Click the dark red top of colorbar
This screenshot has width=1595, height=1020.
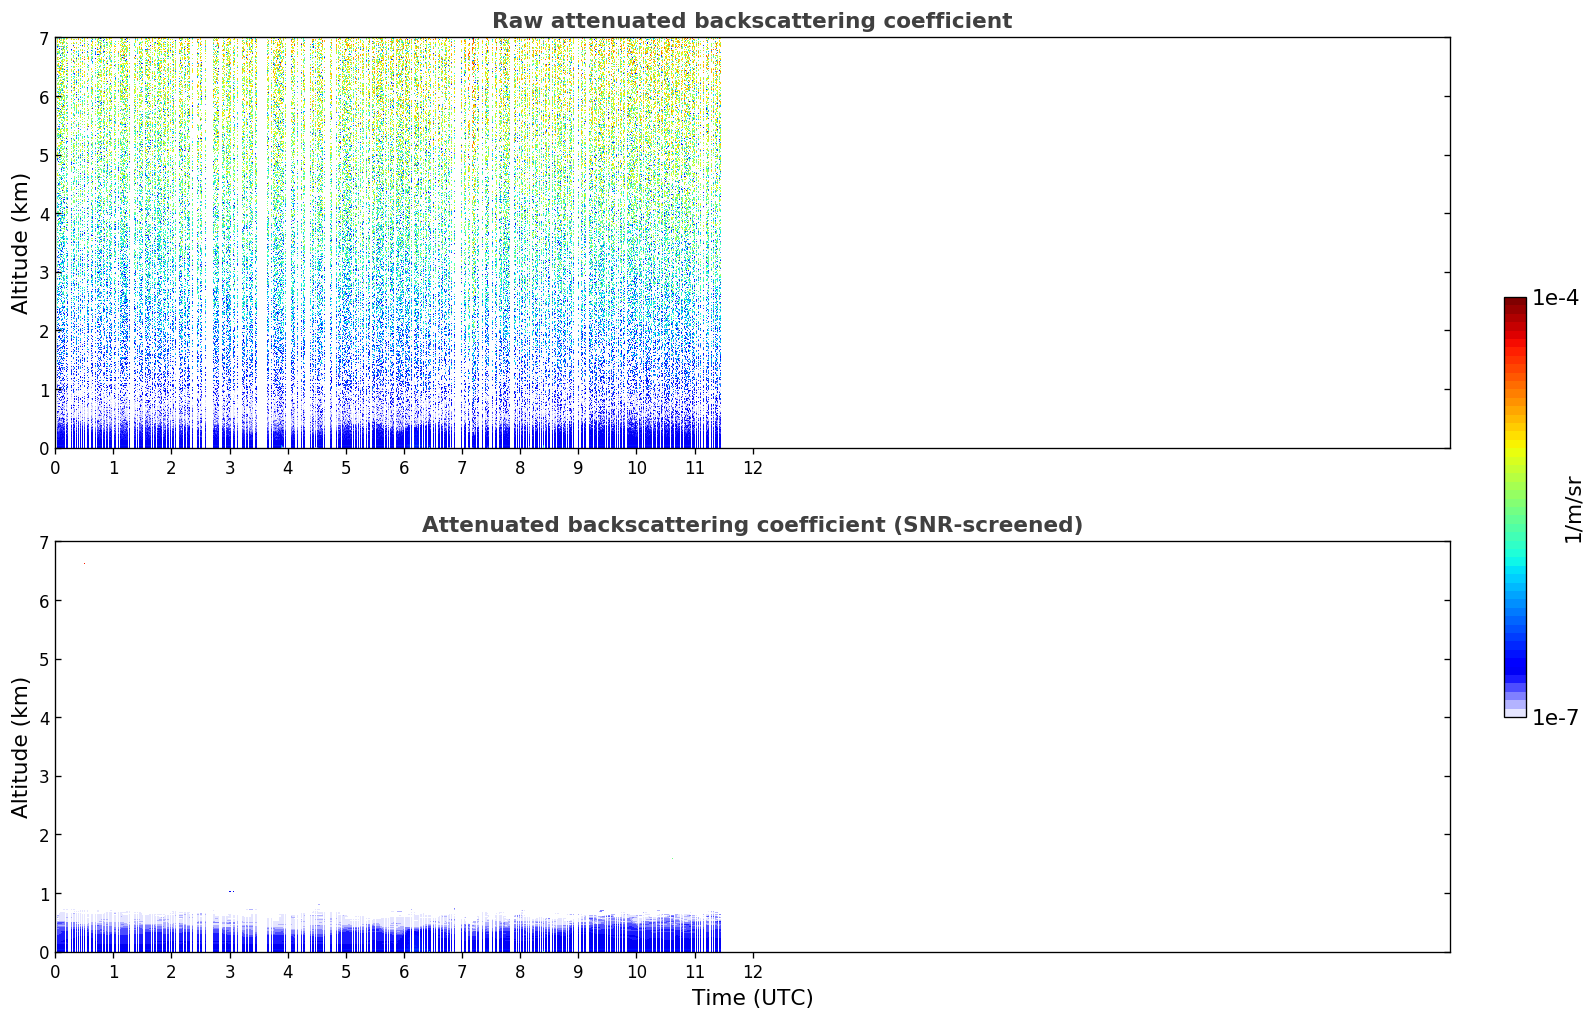[x=1515, y=305]
